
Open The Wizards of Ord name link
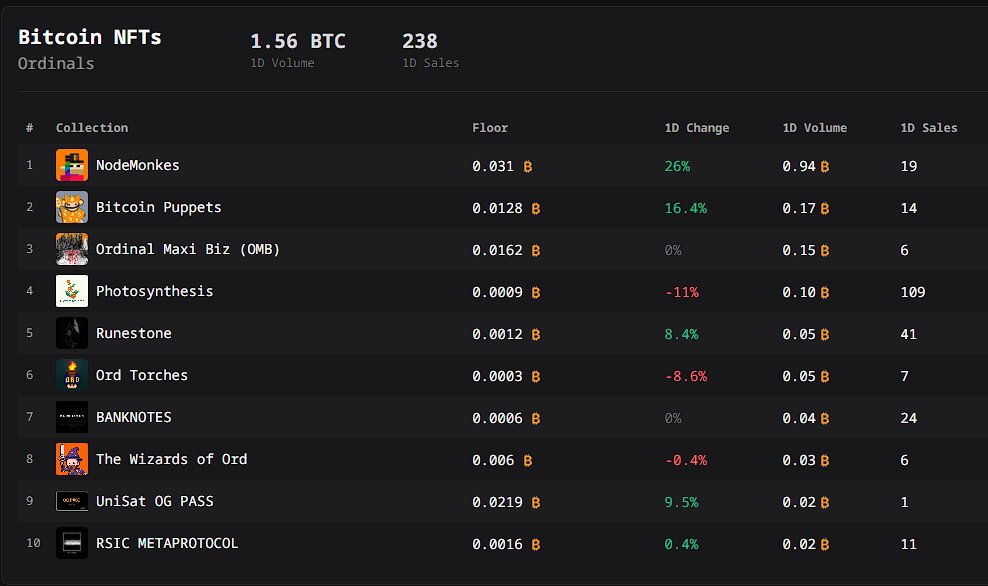tap(171, 459)
